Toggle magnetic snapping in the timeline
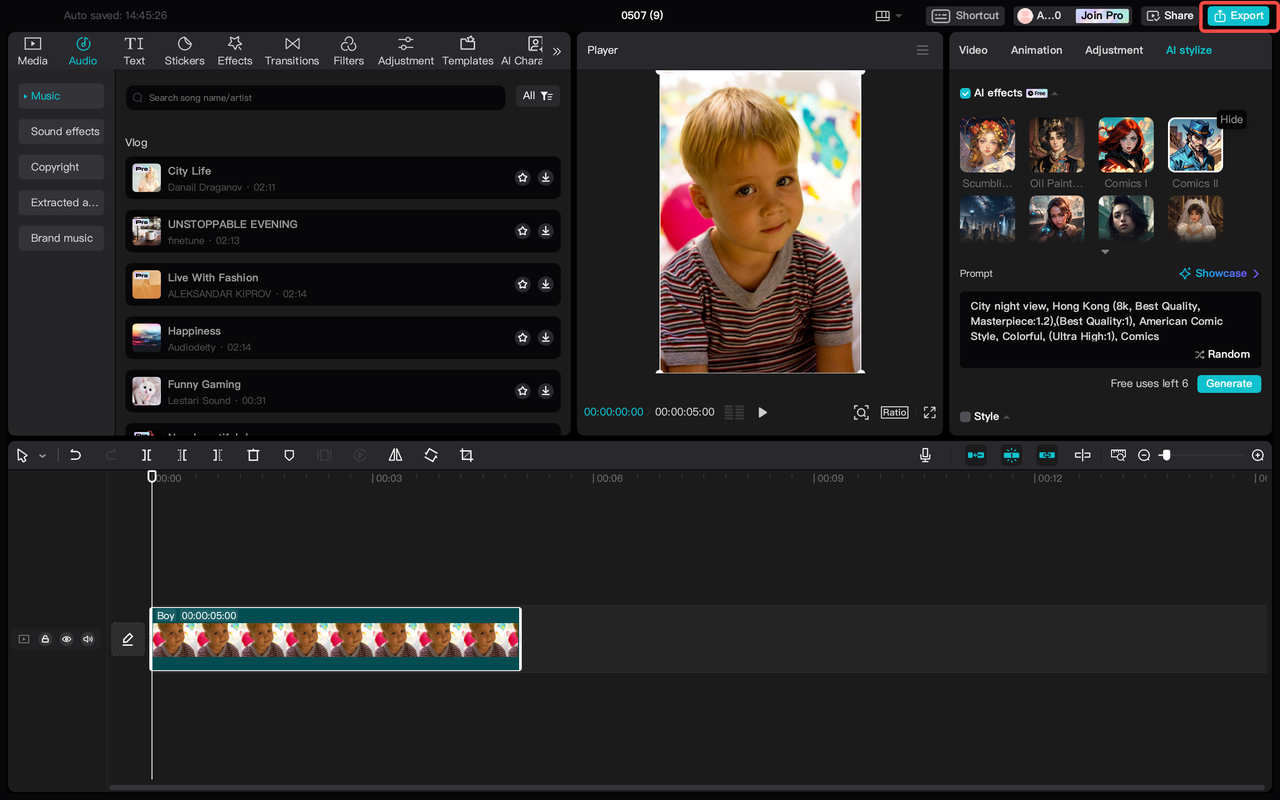1280x800 pixels. tap(1011, 455)
